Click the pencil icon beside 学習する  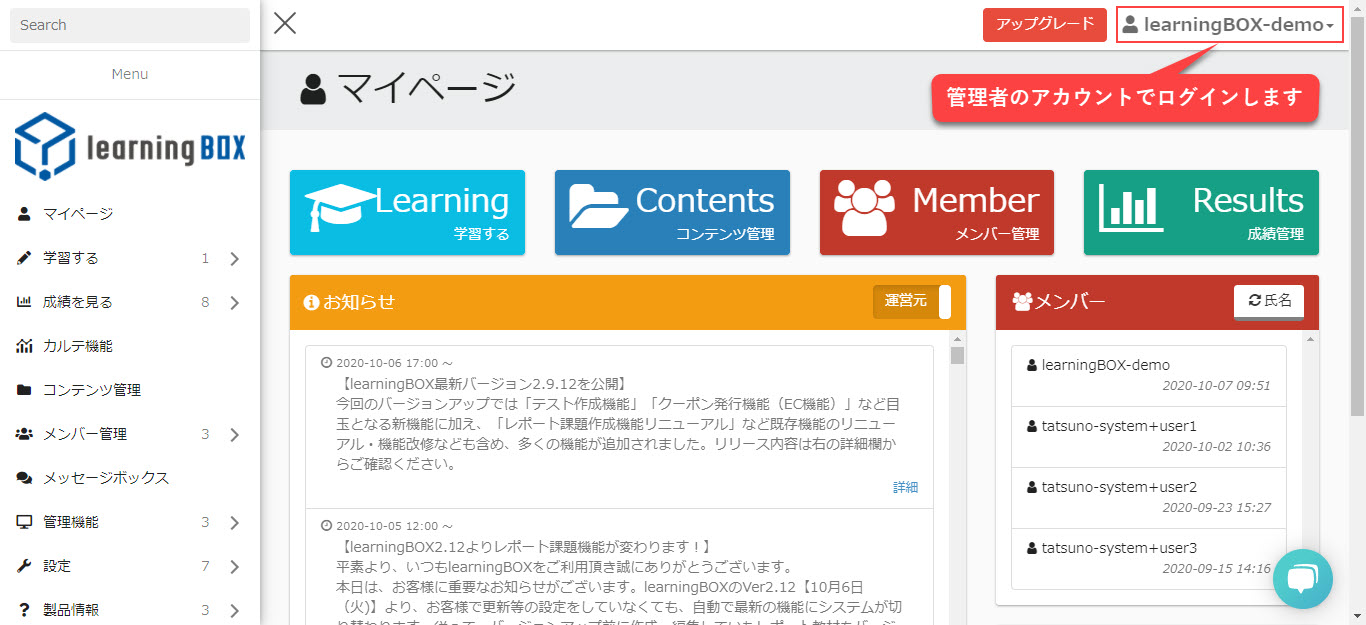(x=24, y=258)
